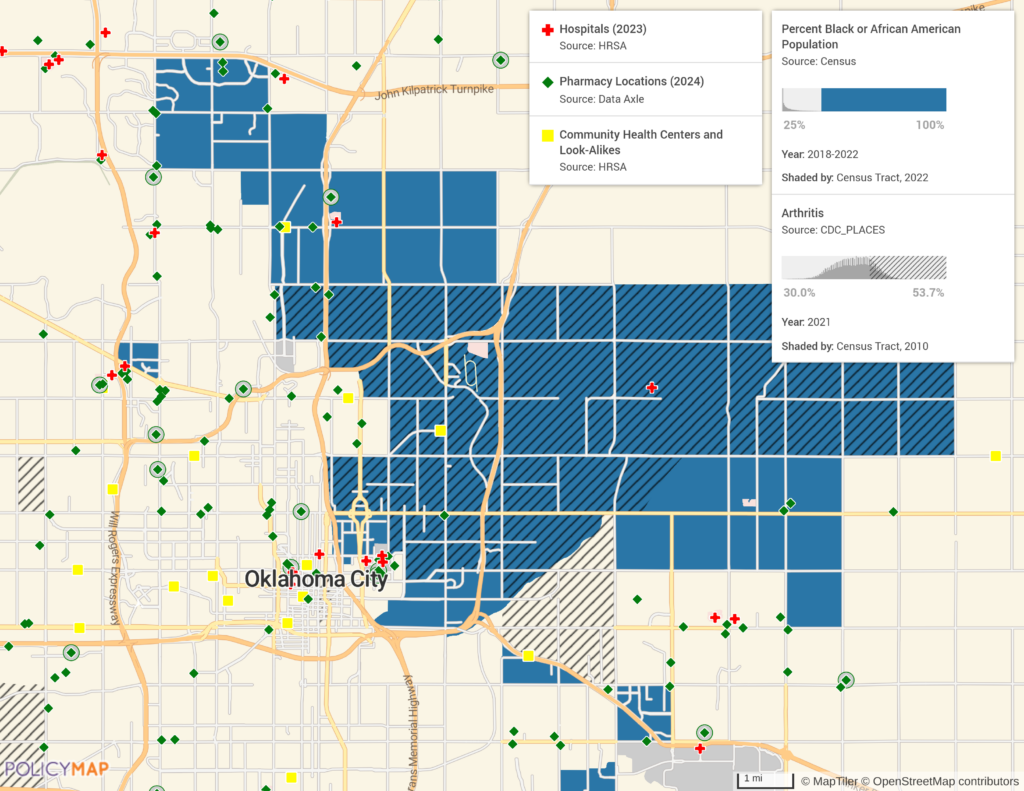Click the Oklahoma City map label

(316, 579)
